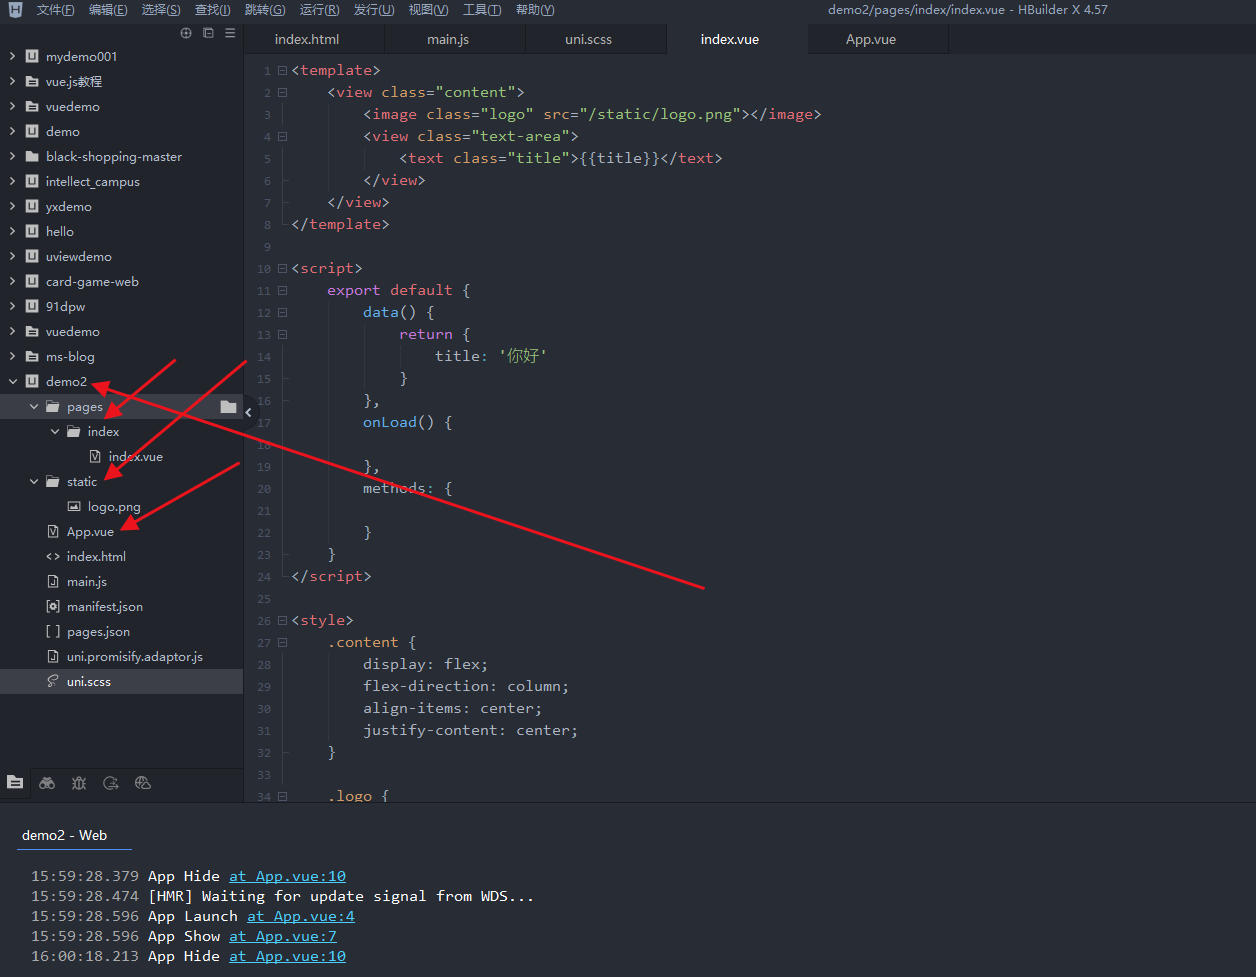The width and height of the screenshot is (1256, 977).
Task: Fold the script block at line 10
Action: (x=282, y=269)
